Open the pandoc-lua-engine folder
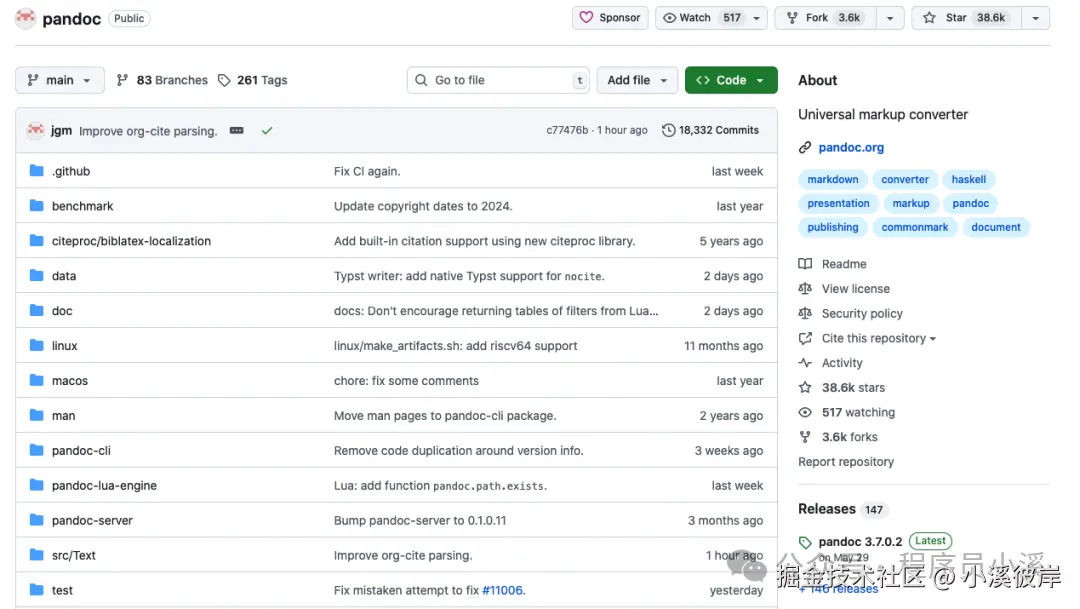The image size is (1080, 609). (104, 486)
